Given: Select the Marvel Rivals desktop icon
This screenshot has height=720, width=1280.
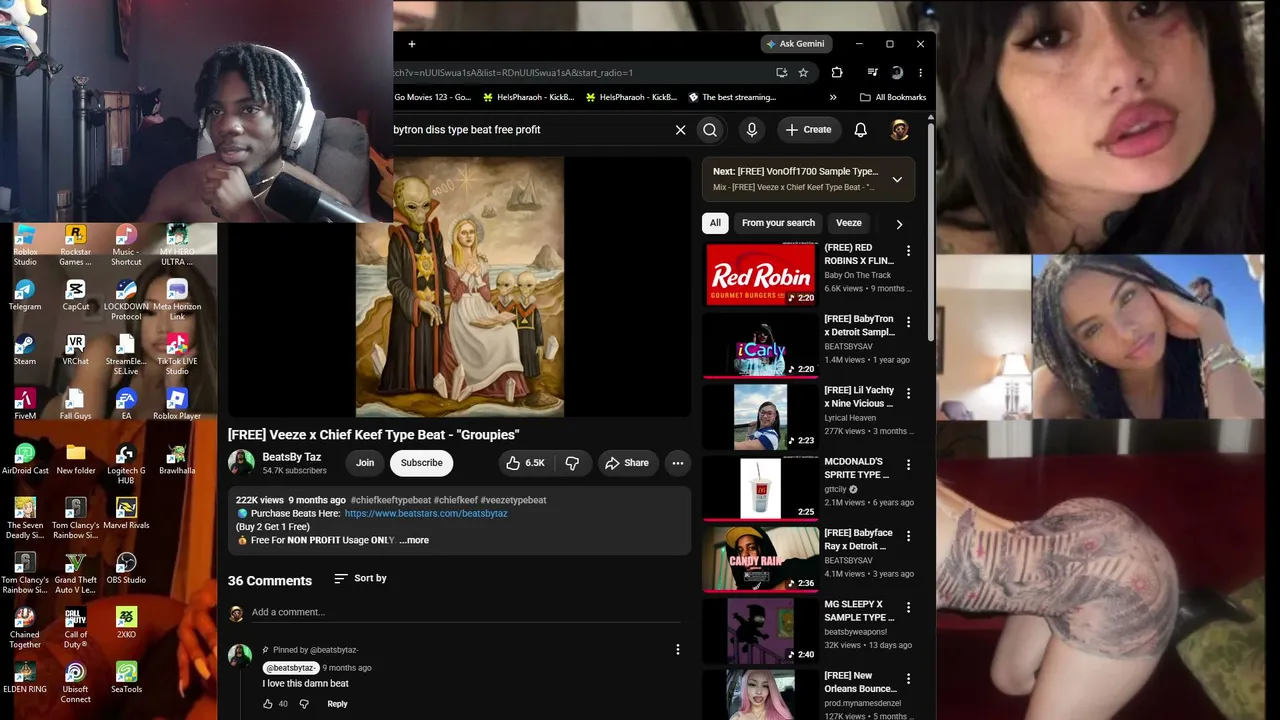Looking at the screenshot, I should 126,514.
